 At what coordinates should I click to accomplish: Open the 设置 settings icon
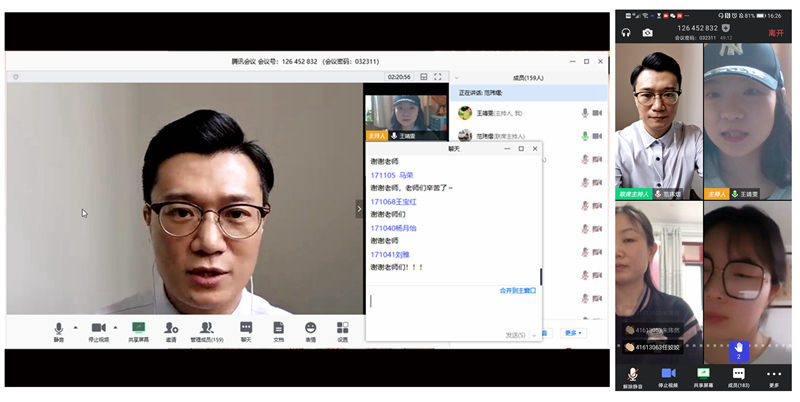343,328
